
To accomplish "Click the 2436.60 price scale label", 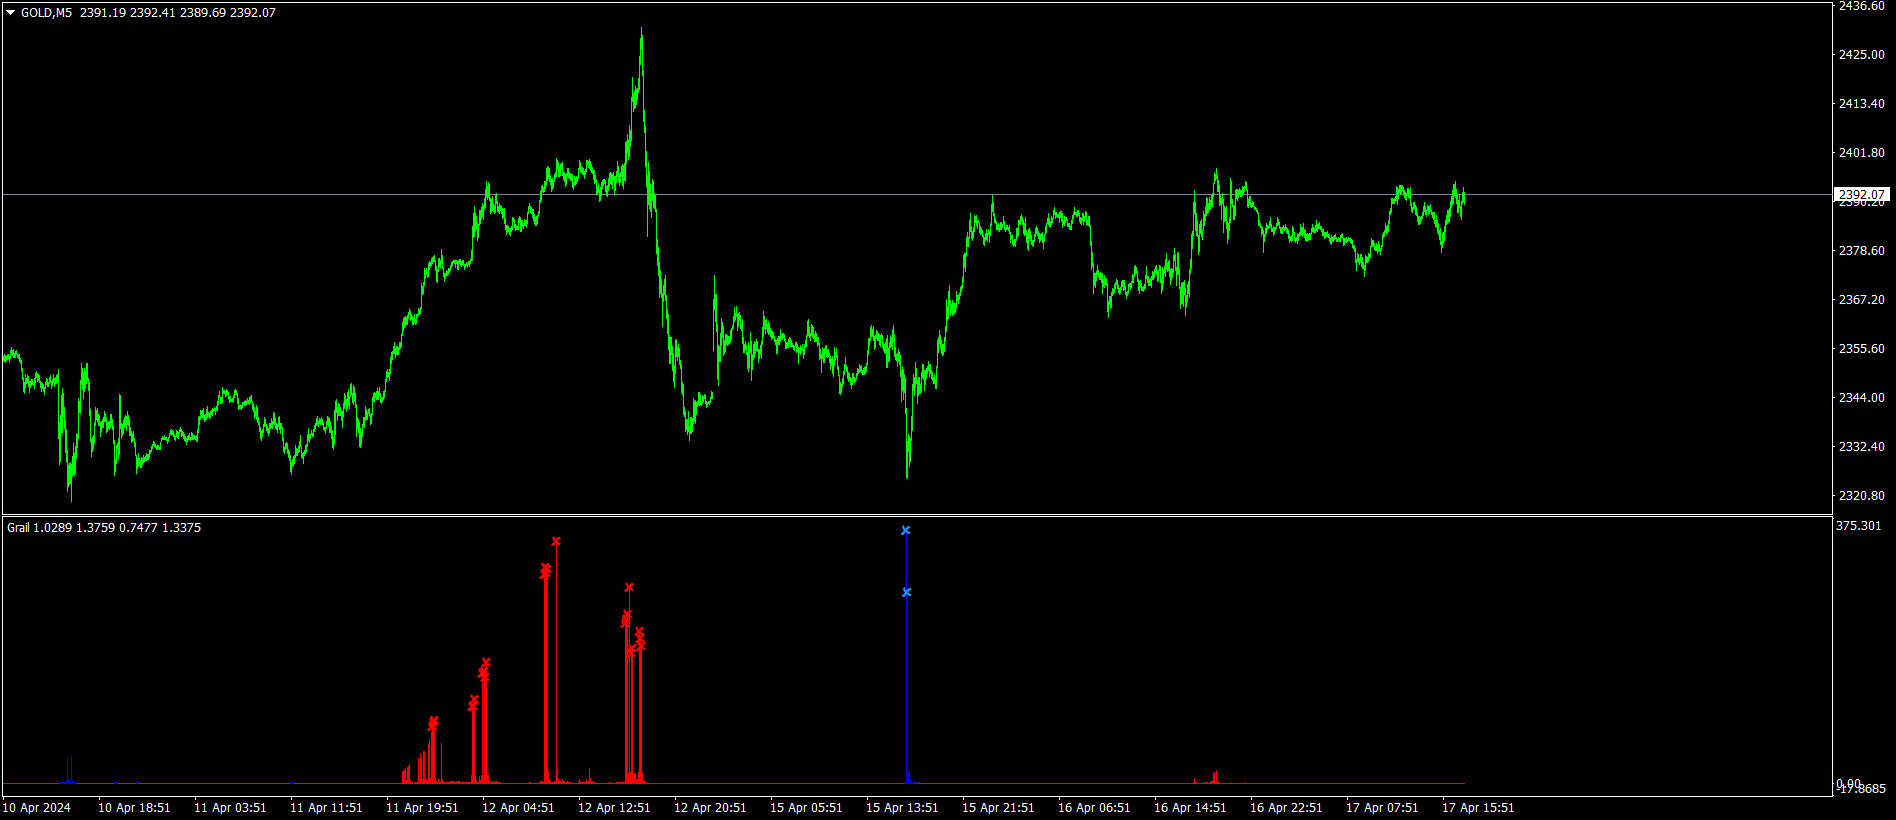I will 1862,6.
